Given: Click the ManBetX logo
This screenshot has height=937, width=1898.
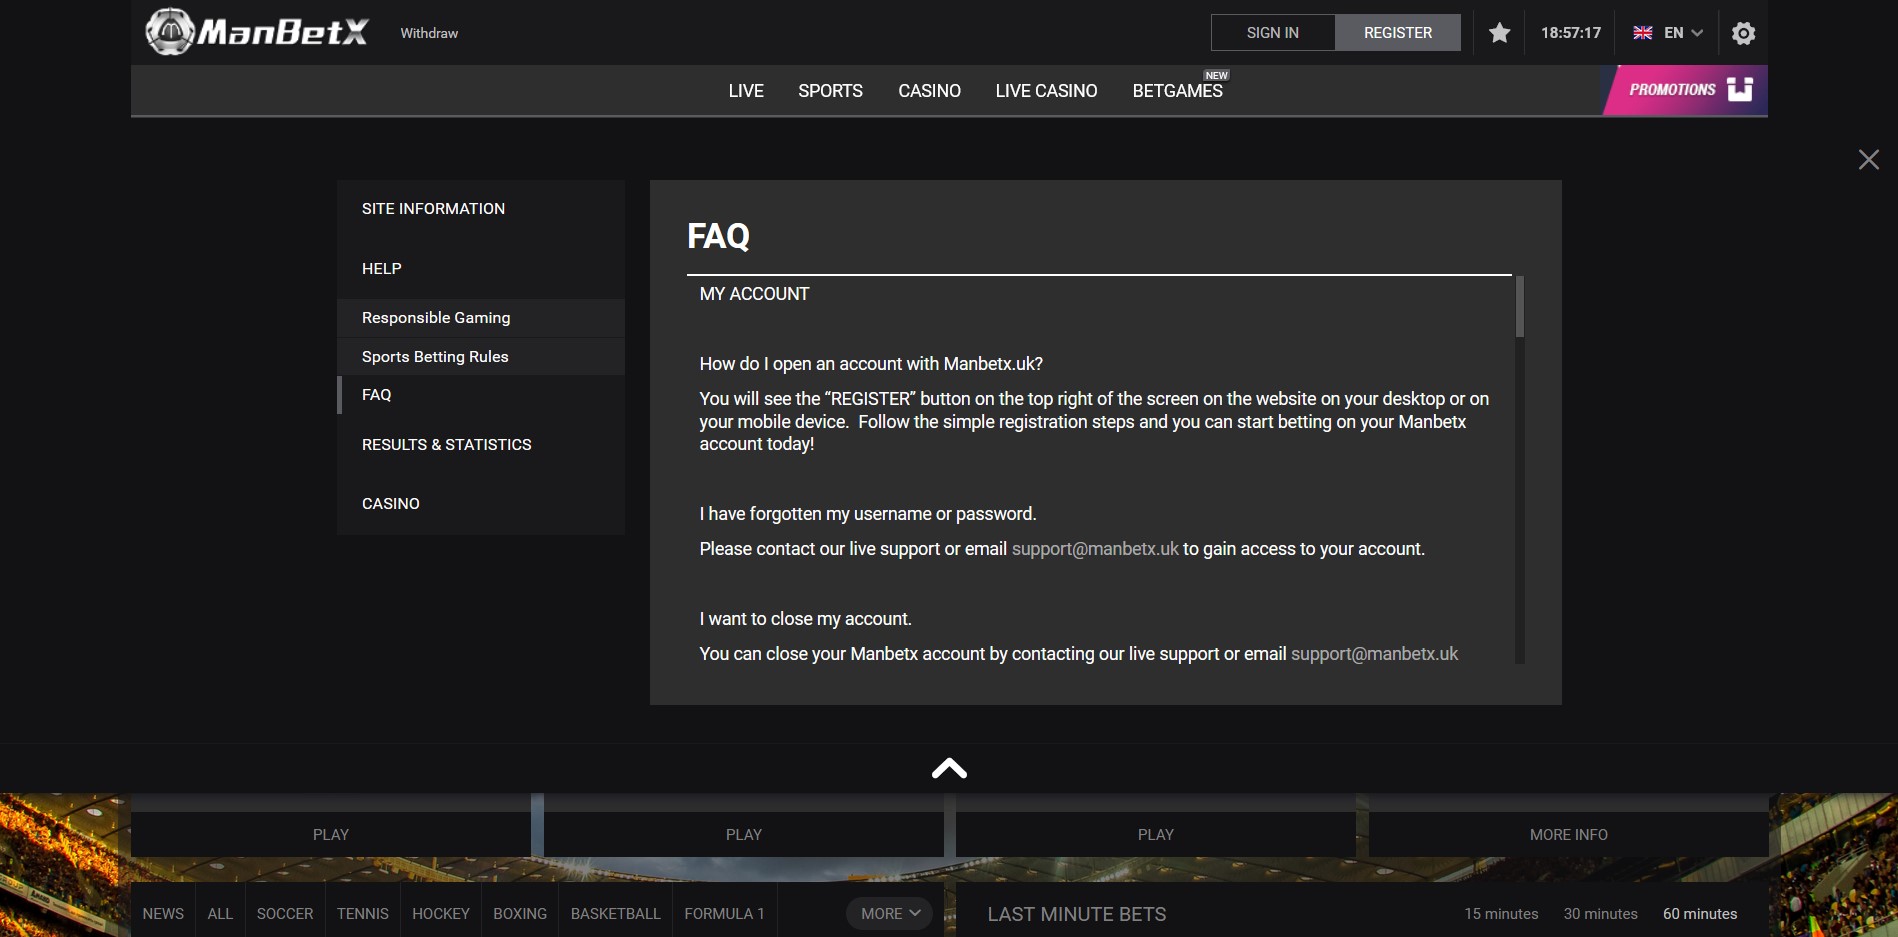Looking at the screenshot, I should pos(257,32).
